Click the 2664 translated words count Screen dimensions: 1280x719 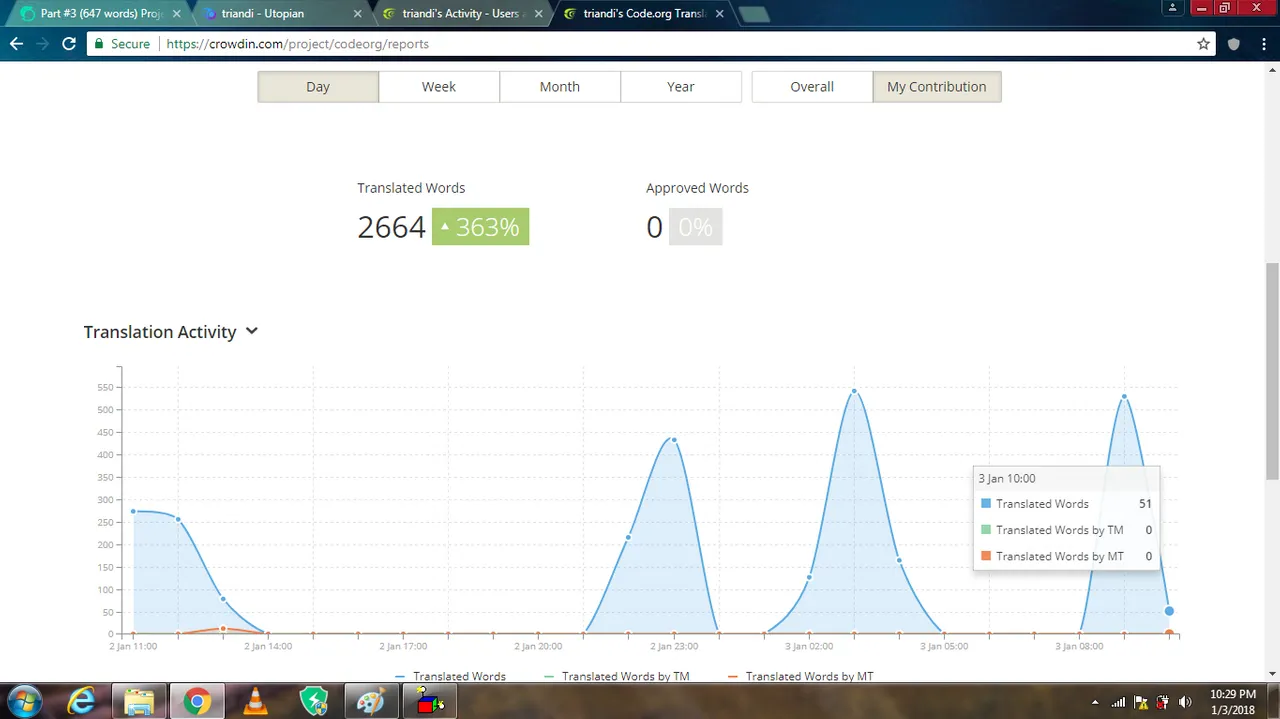391,227
